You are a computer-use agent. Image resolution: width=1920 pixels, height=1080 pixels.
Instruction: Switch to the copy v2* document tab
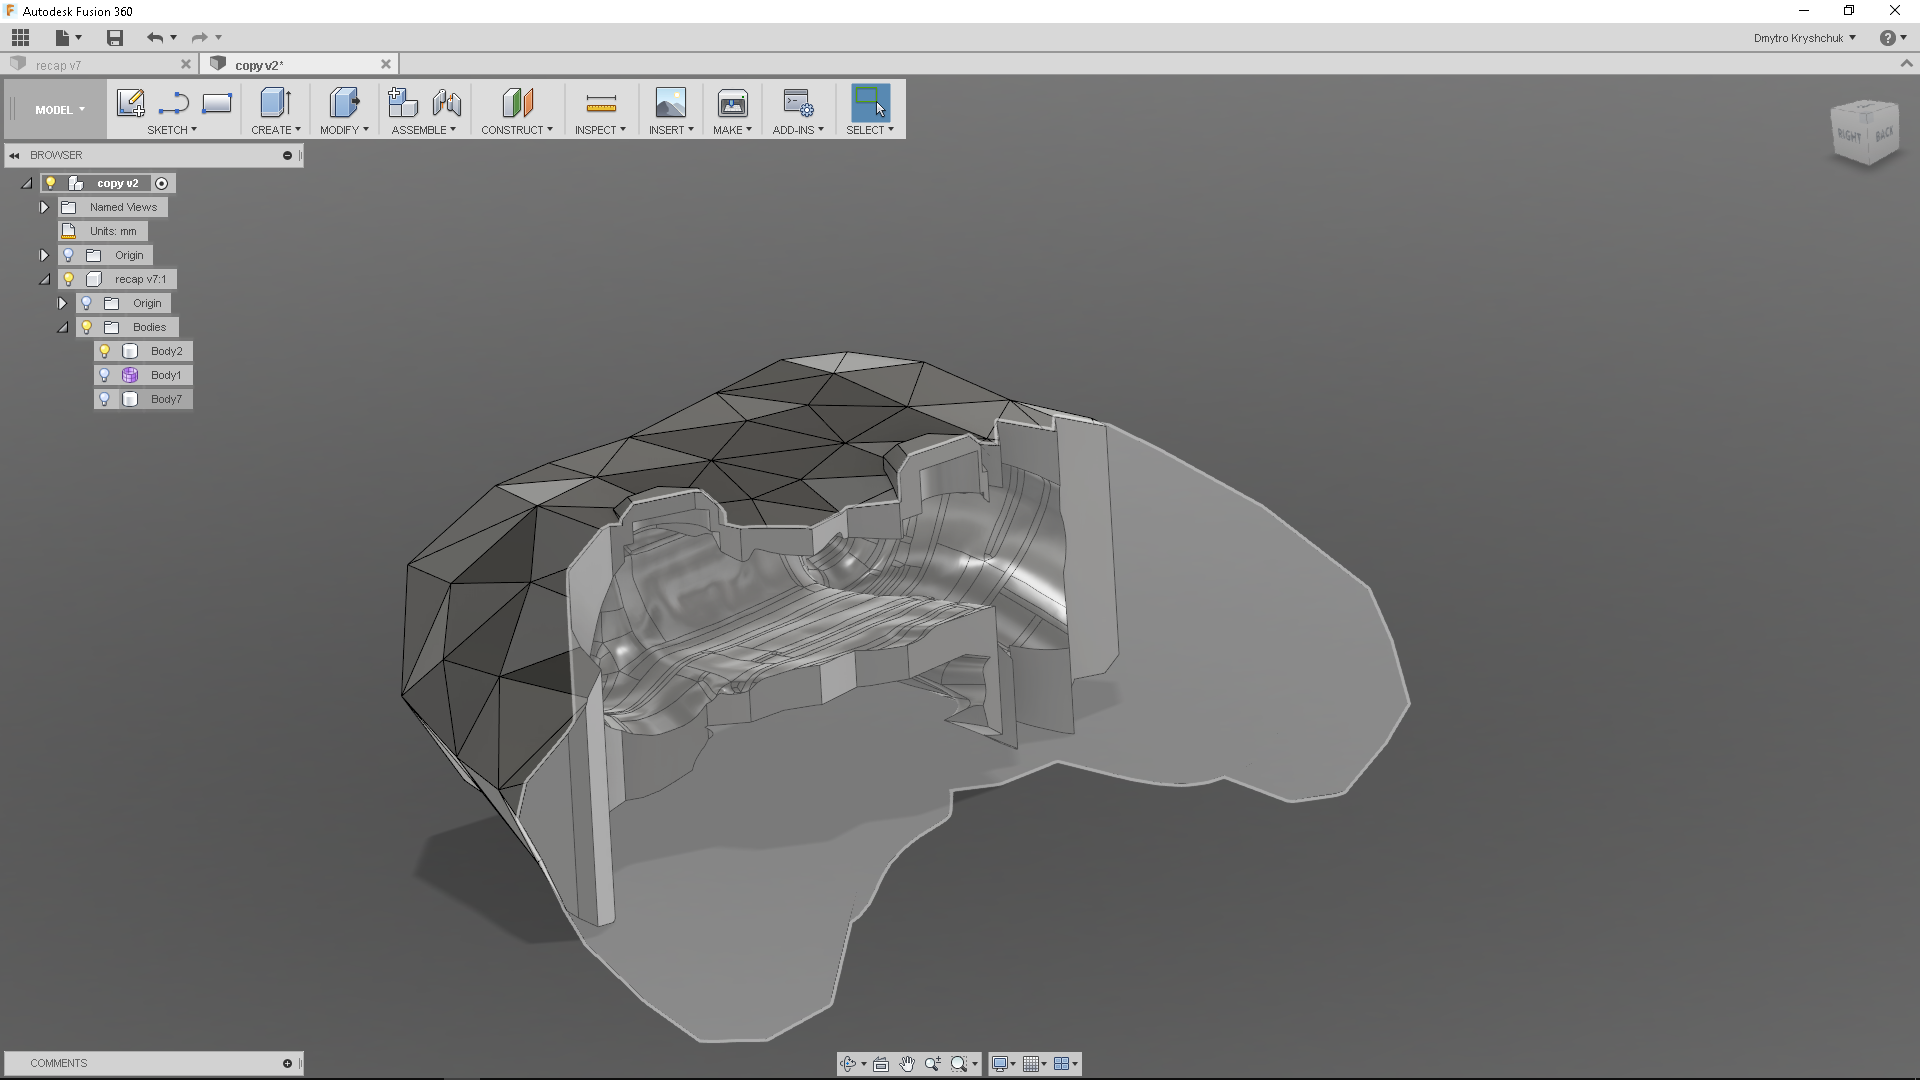click(x=298, y=65)
